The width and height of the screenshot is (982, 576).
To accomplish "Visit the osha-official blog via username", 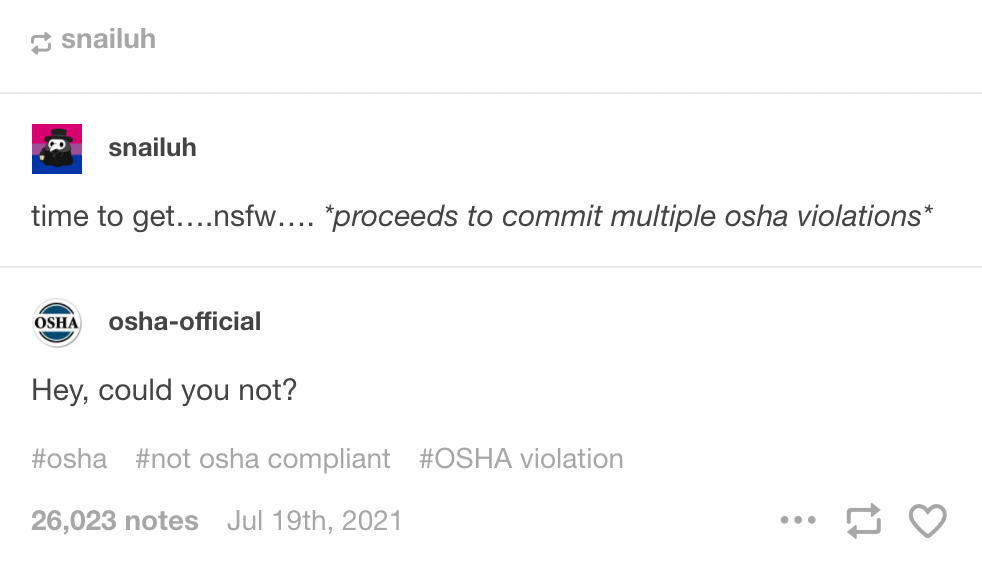I will click(x=185, y=322).
